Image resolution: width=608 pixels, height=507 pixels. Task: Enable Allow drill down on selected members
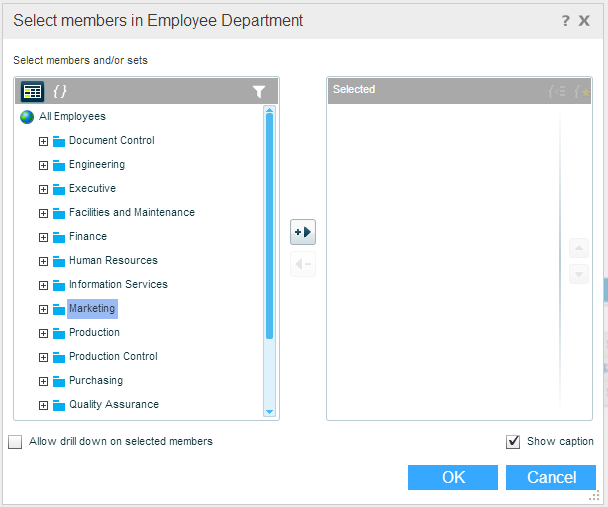point(15,442)
